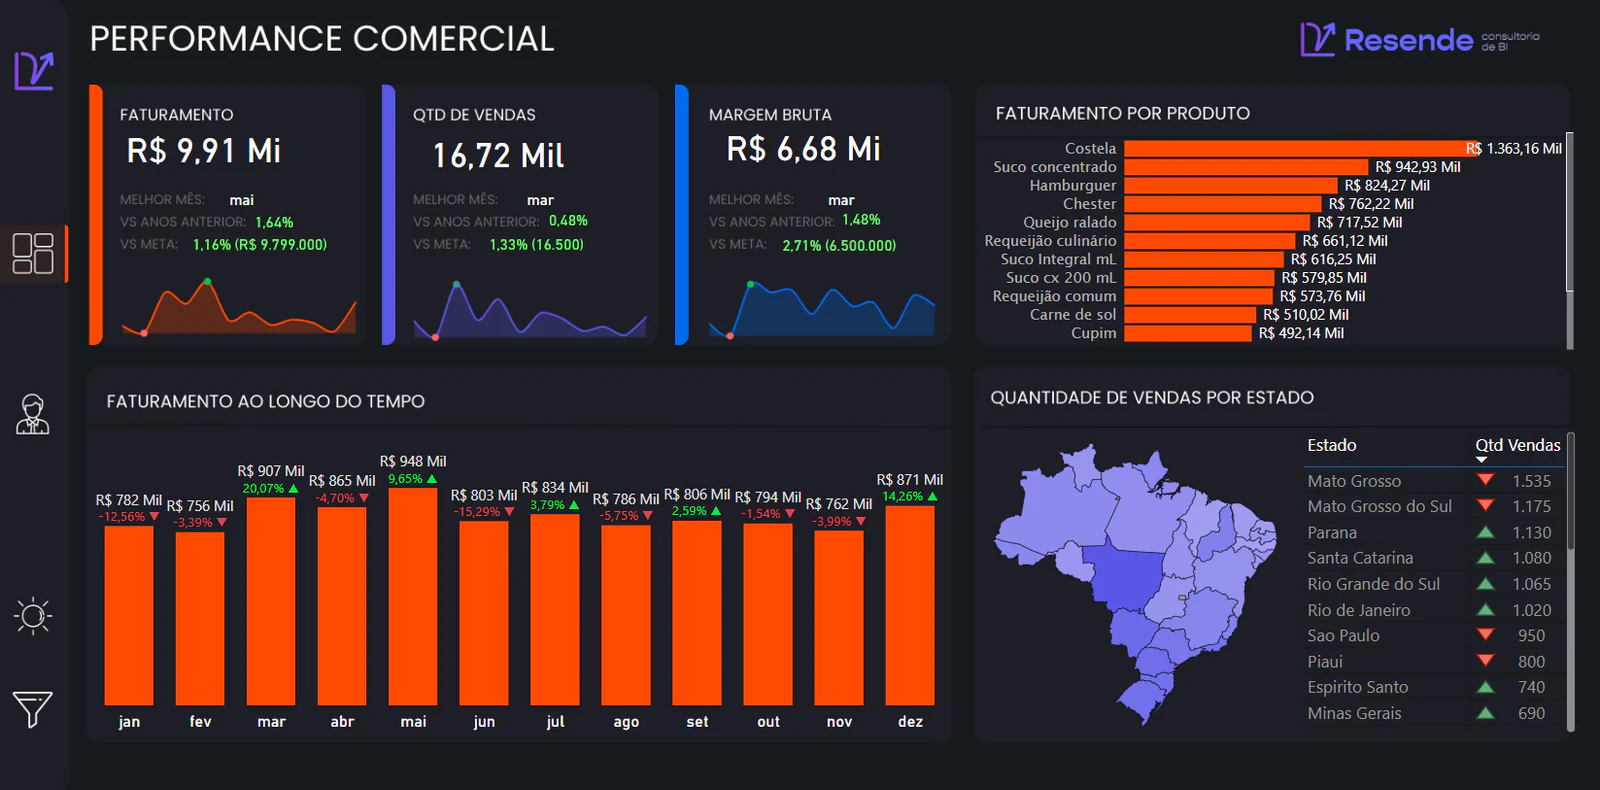Image resolution: width=1600 pixels, height=790 pixels.
Task: Click the mar revenue column
Action: (x=271, y=601)
